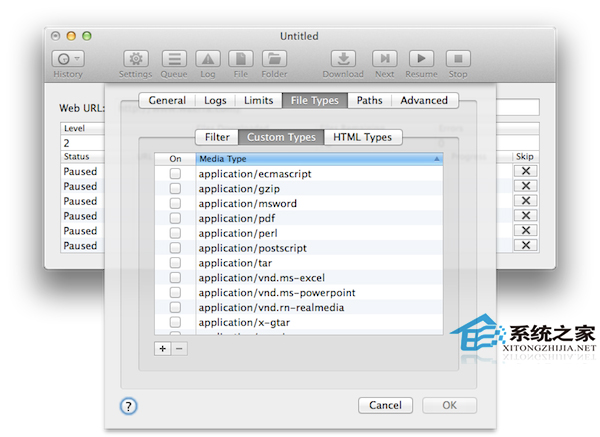600x437 pixels.
Task: Open the History dropdown in toolbar
Action: click(68, 59)
